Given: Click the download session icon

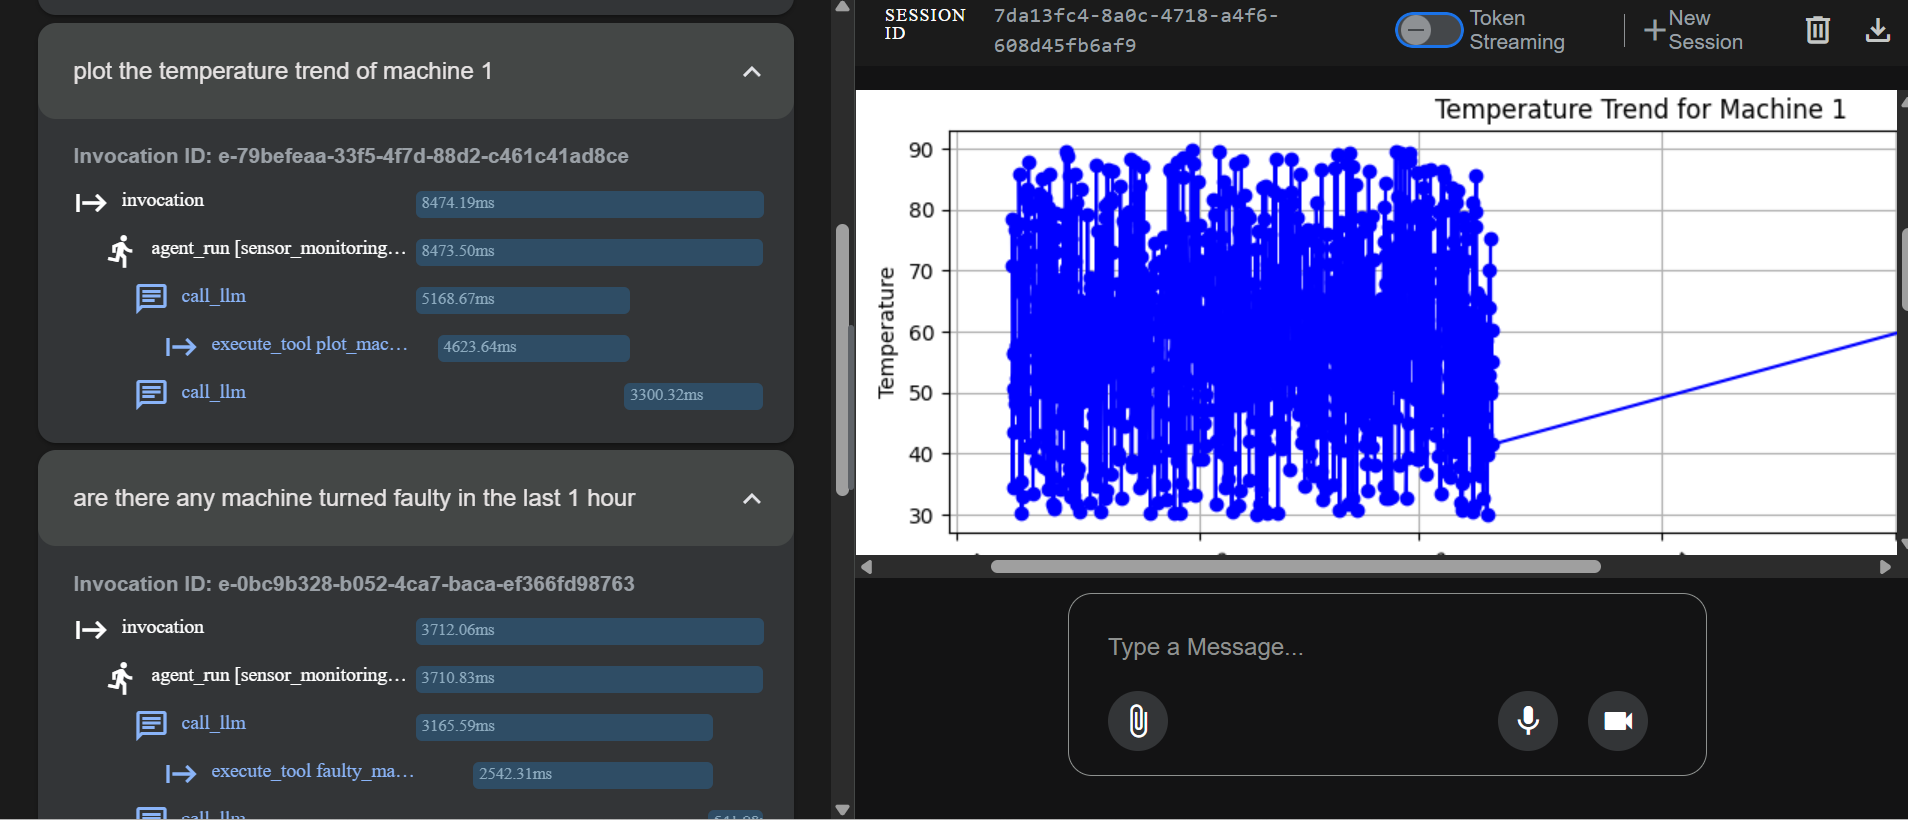Looking at the screenshot, I should tap(1878, 30).
